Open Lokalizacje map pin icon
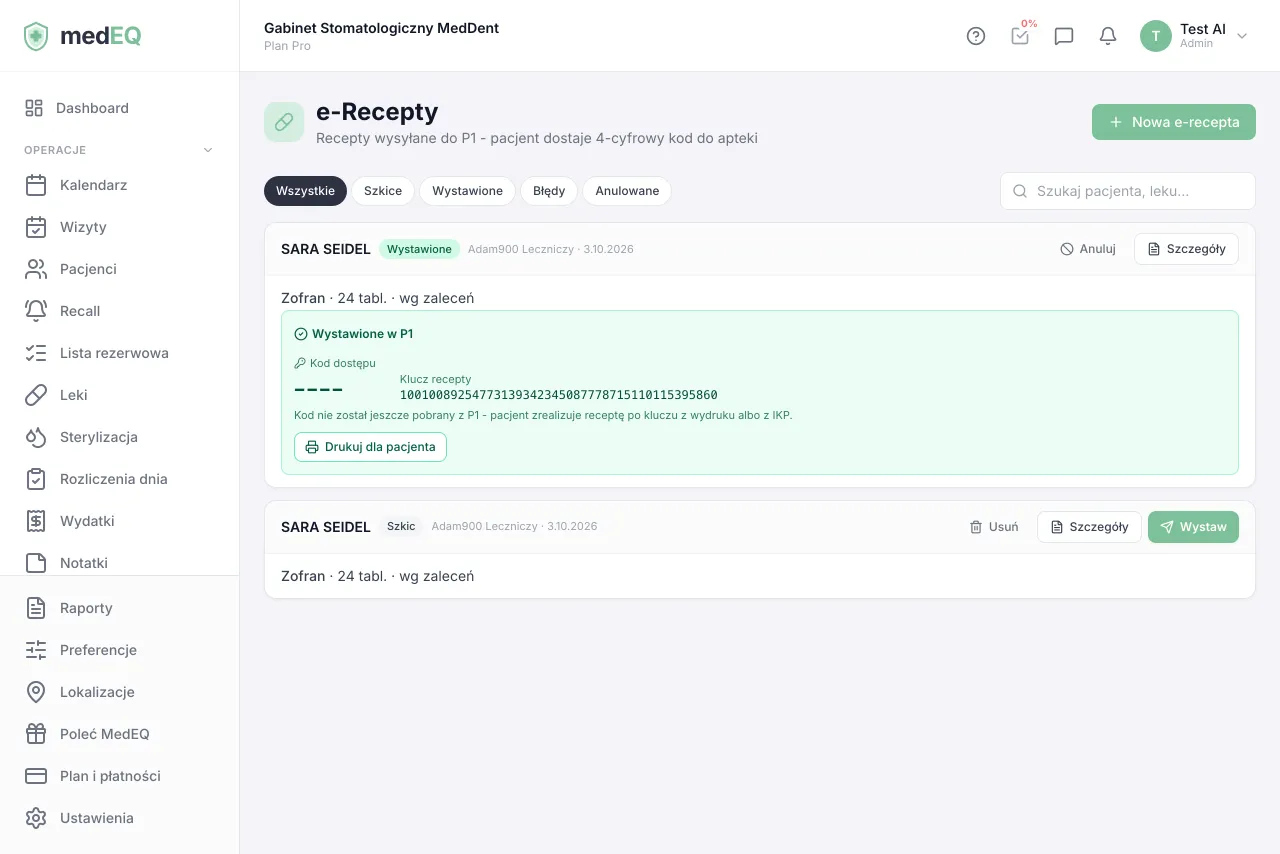The image size is (1280, 854). 36,692
